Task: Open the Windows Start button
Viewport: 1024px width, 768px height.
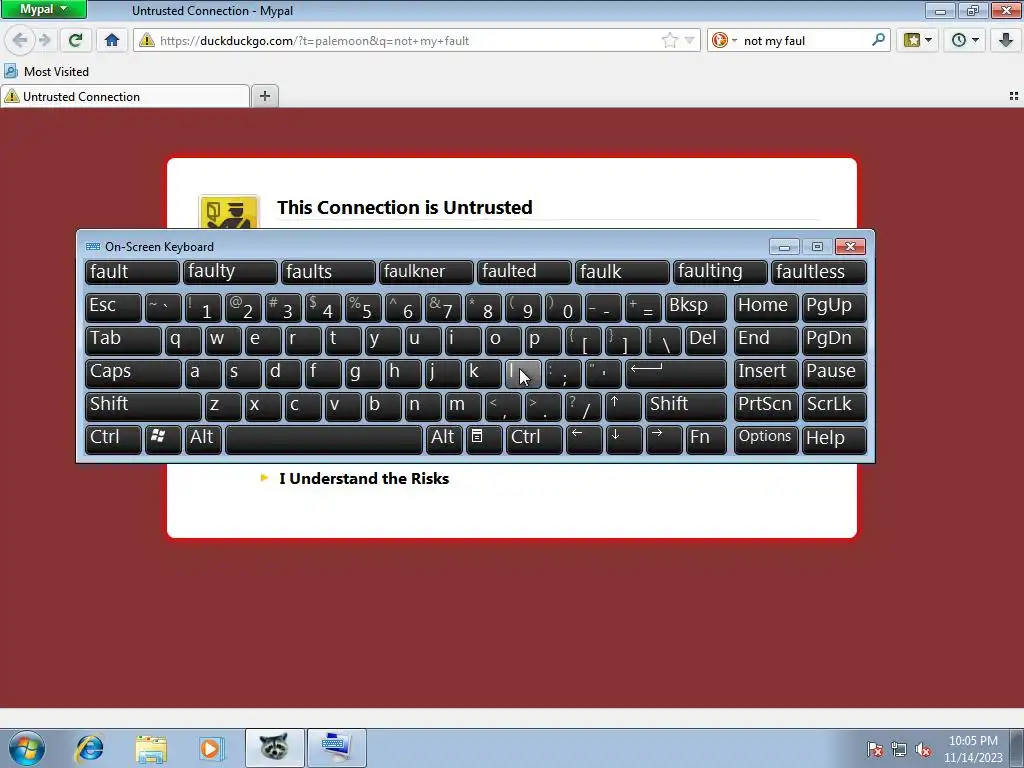Action: [27, 748]
